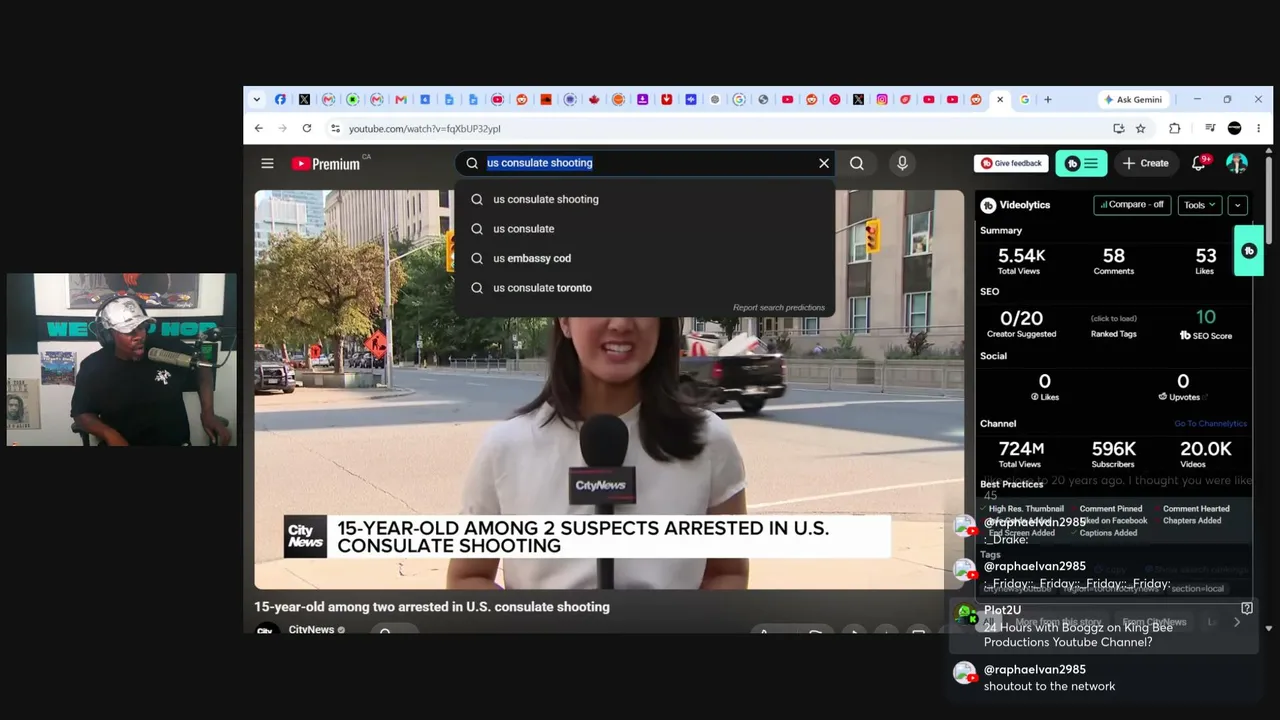Open the TubeBuddy menu button

click(x=1081, y=163)
